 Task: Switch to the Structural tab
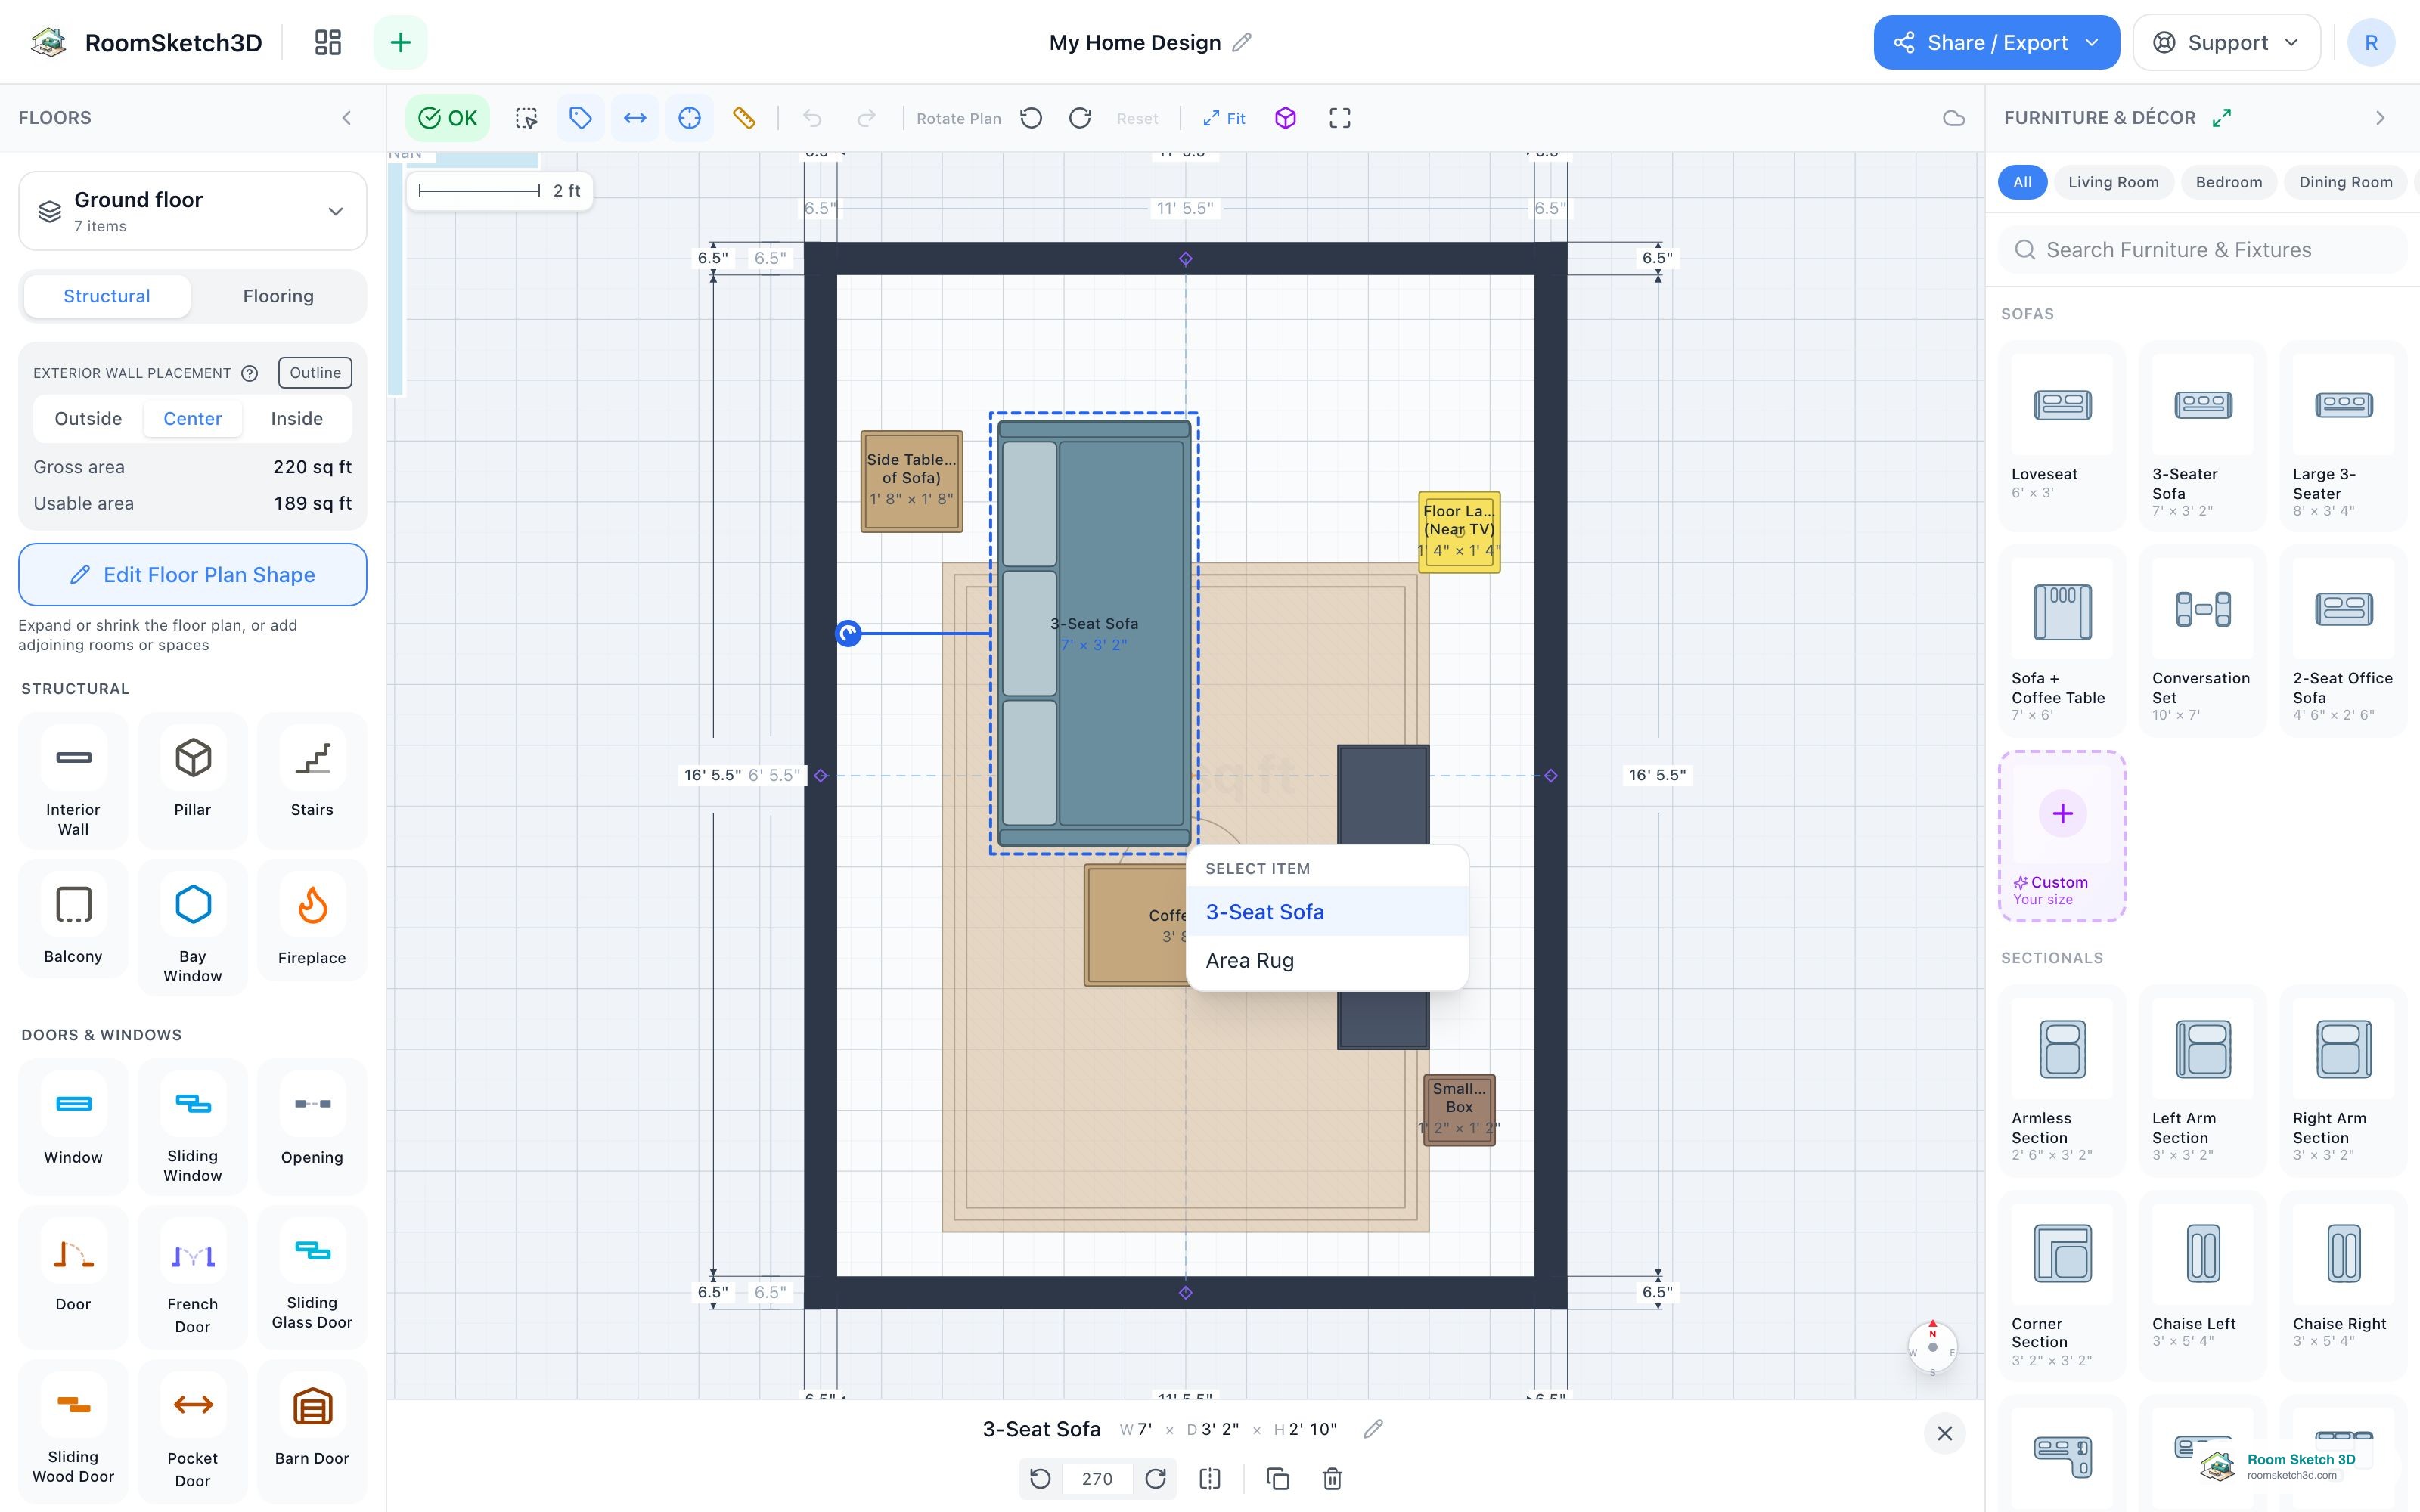107,296
